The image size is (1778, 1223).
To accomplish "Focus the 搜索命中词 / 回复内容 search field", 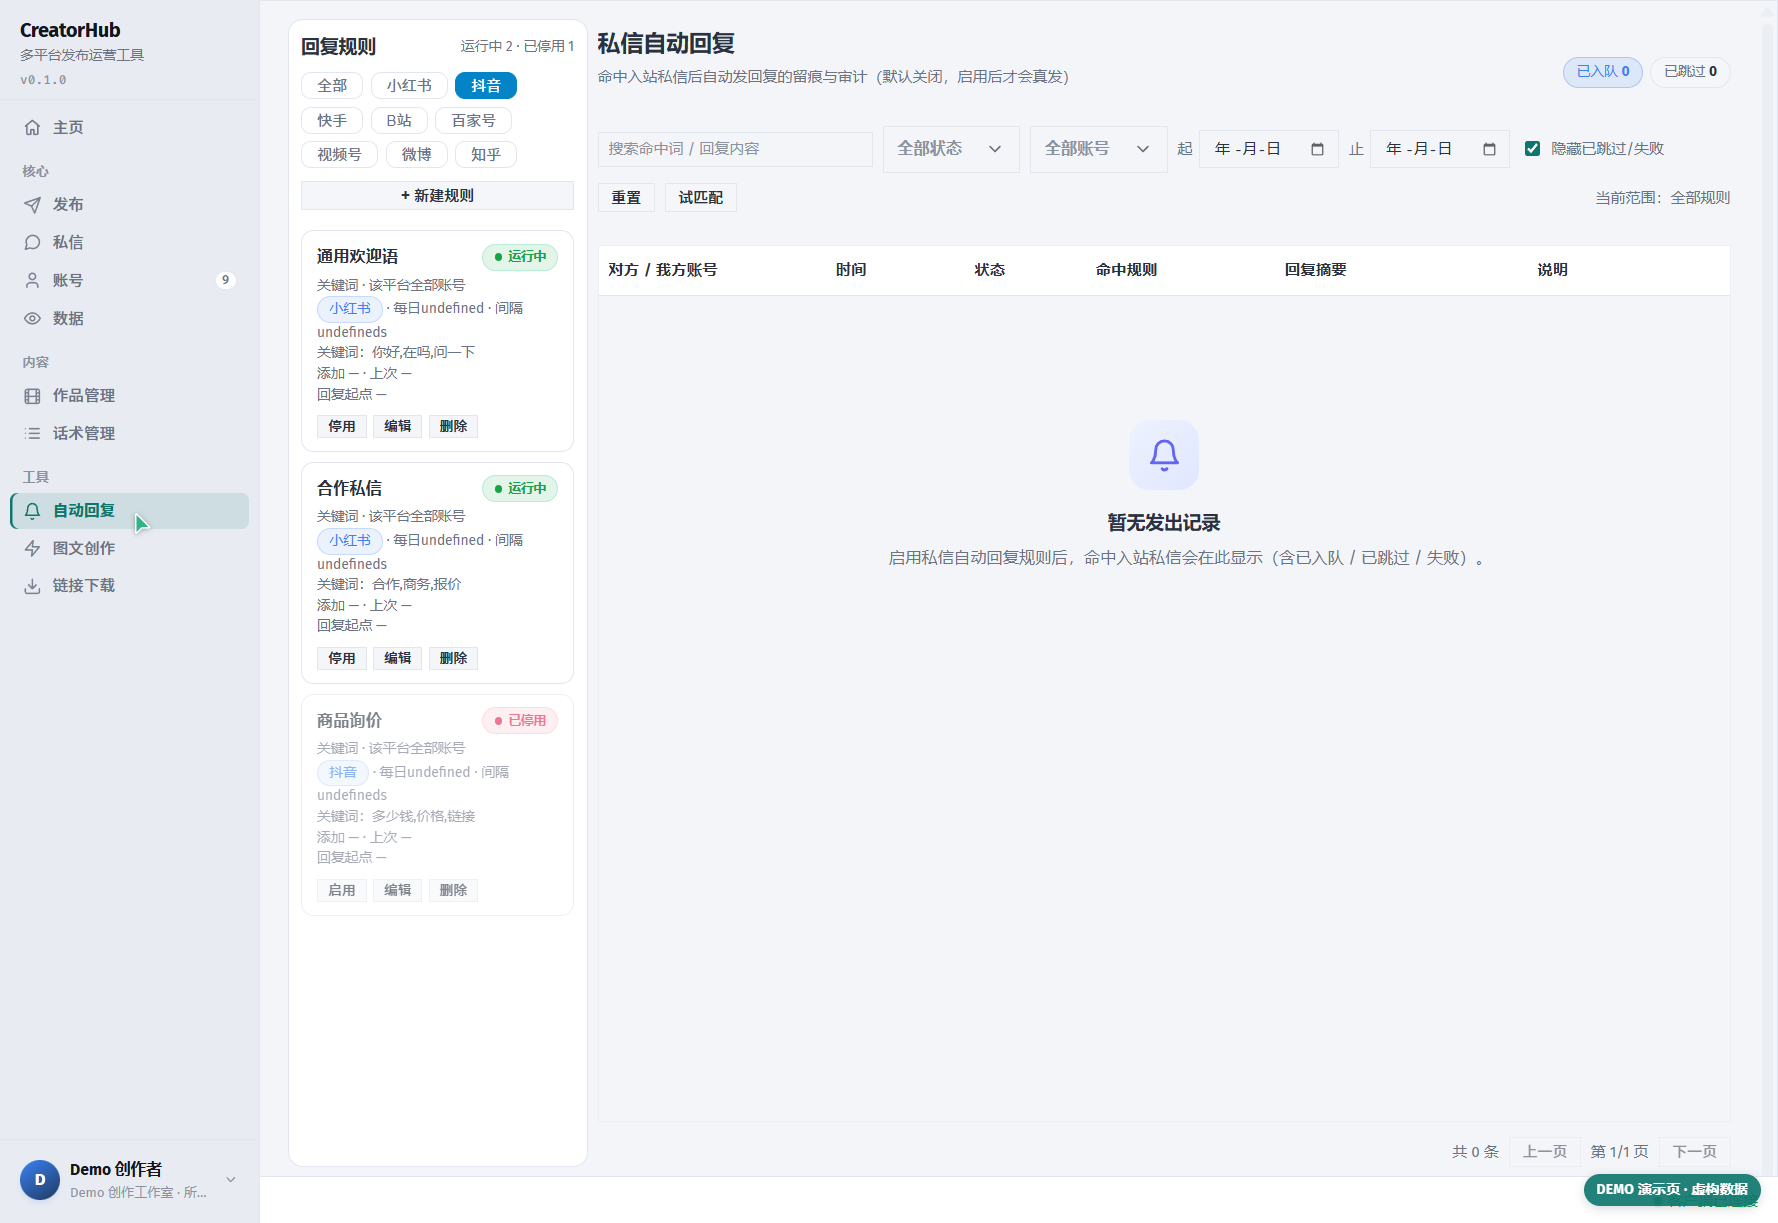I will (x=735, y=149).
